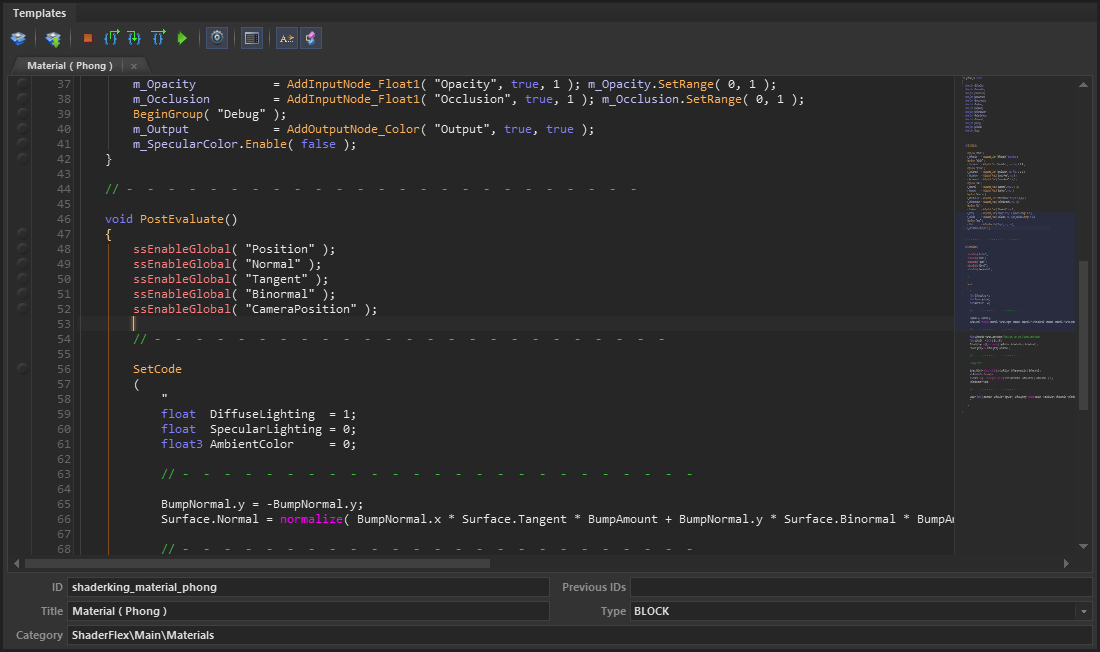This screenshot has height=652, width=1100.
Task: Toggle the highlighted panel view icon
Action: pyautogui.click(x=251, y=38)
